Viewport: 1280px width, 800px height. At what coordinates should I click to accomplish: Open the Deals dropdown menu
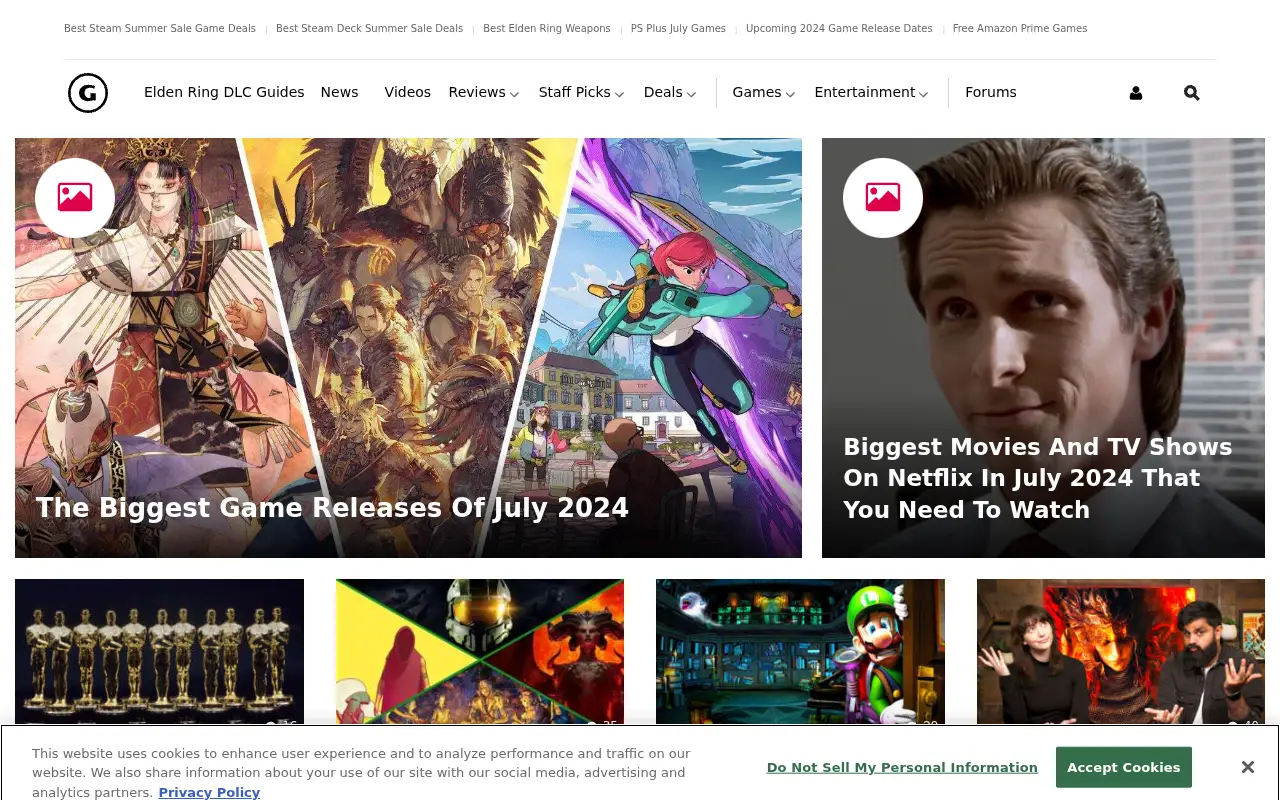[670, 92]
